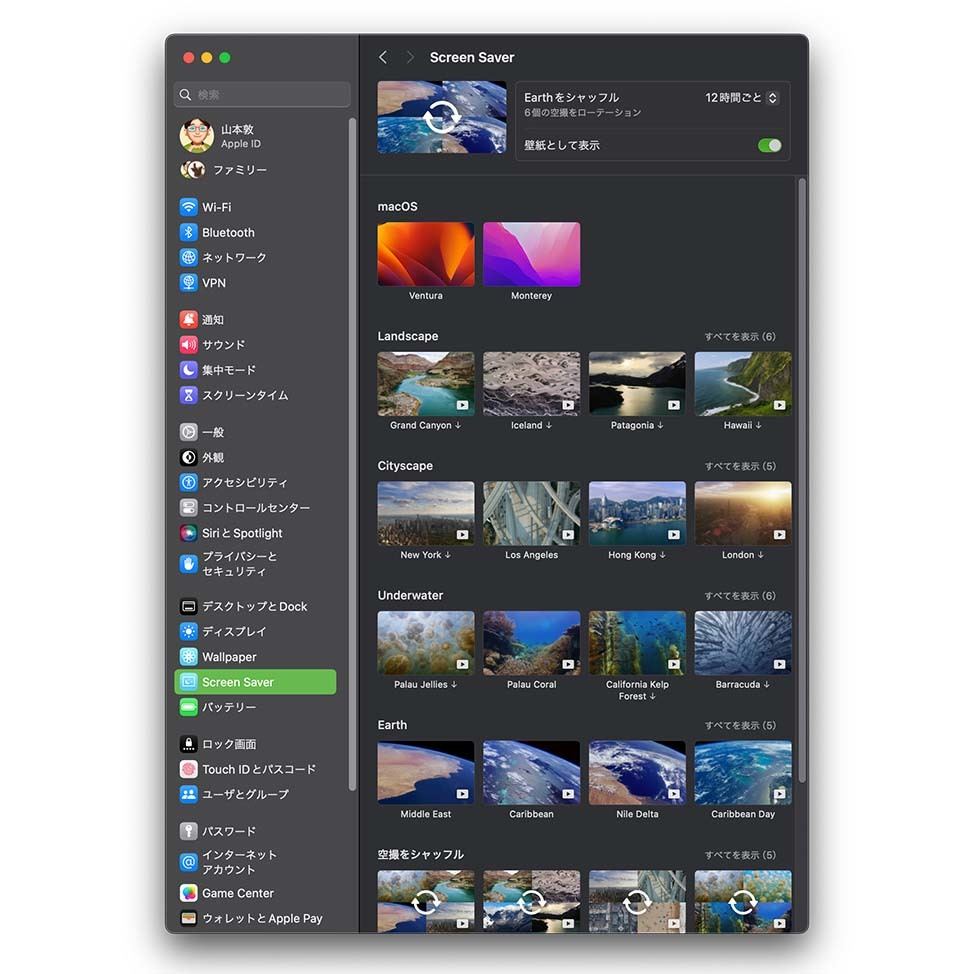Open the インターネットアカウント at-sign icon
The width and height of the screenshot is (974, 974).
[188, 862]
